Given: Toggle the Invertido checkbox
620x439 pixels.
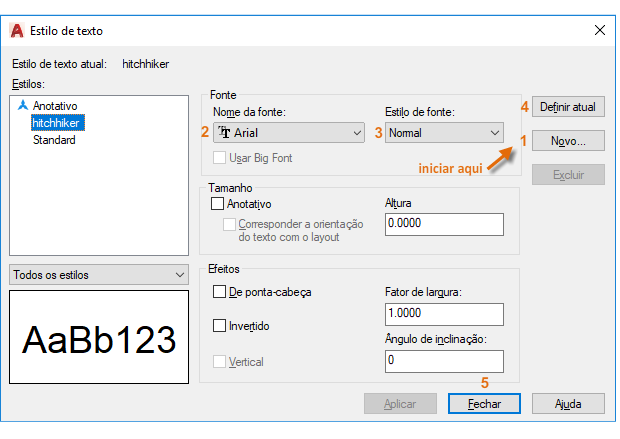Looking at the screenshot, I should click(219, 325).
